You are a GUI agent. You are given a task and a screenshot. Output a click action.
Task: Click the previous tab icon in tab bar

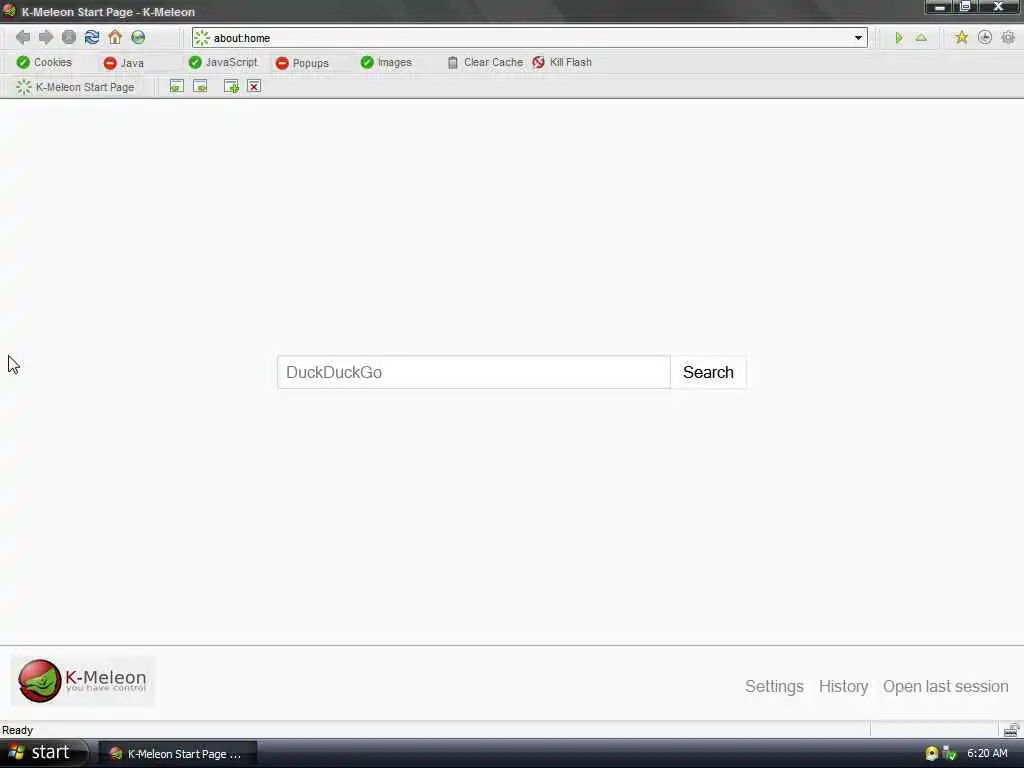tap(176, 86)
